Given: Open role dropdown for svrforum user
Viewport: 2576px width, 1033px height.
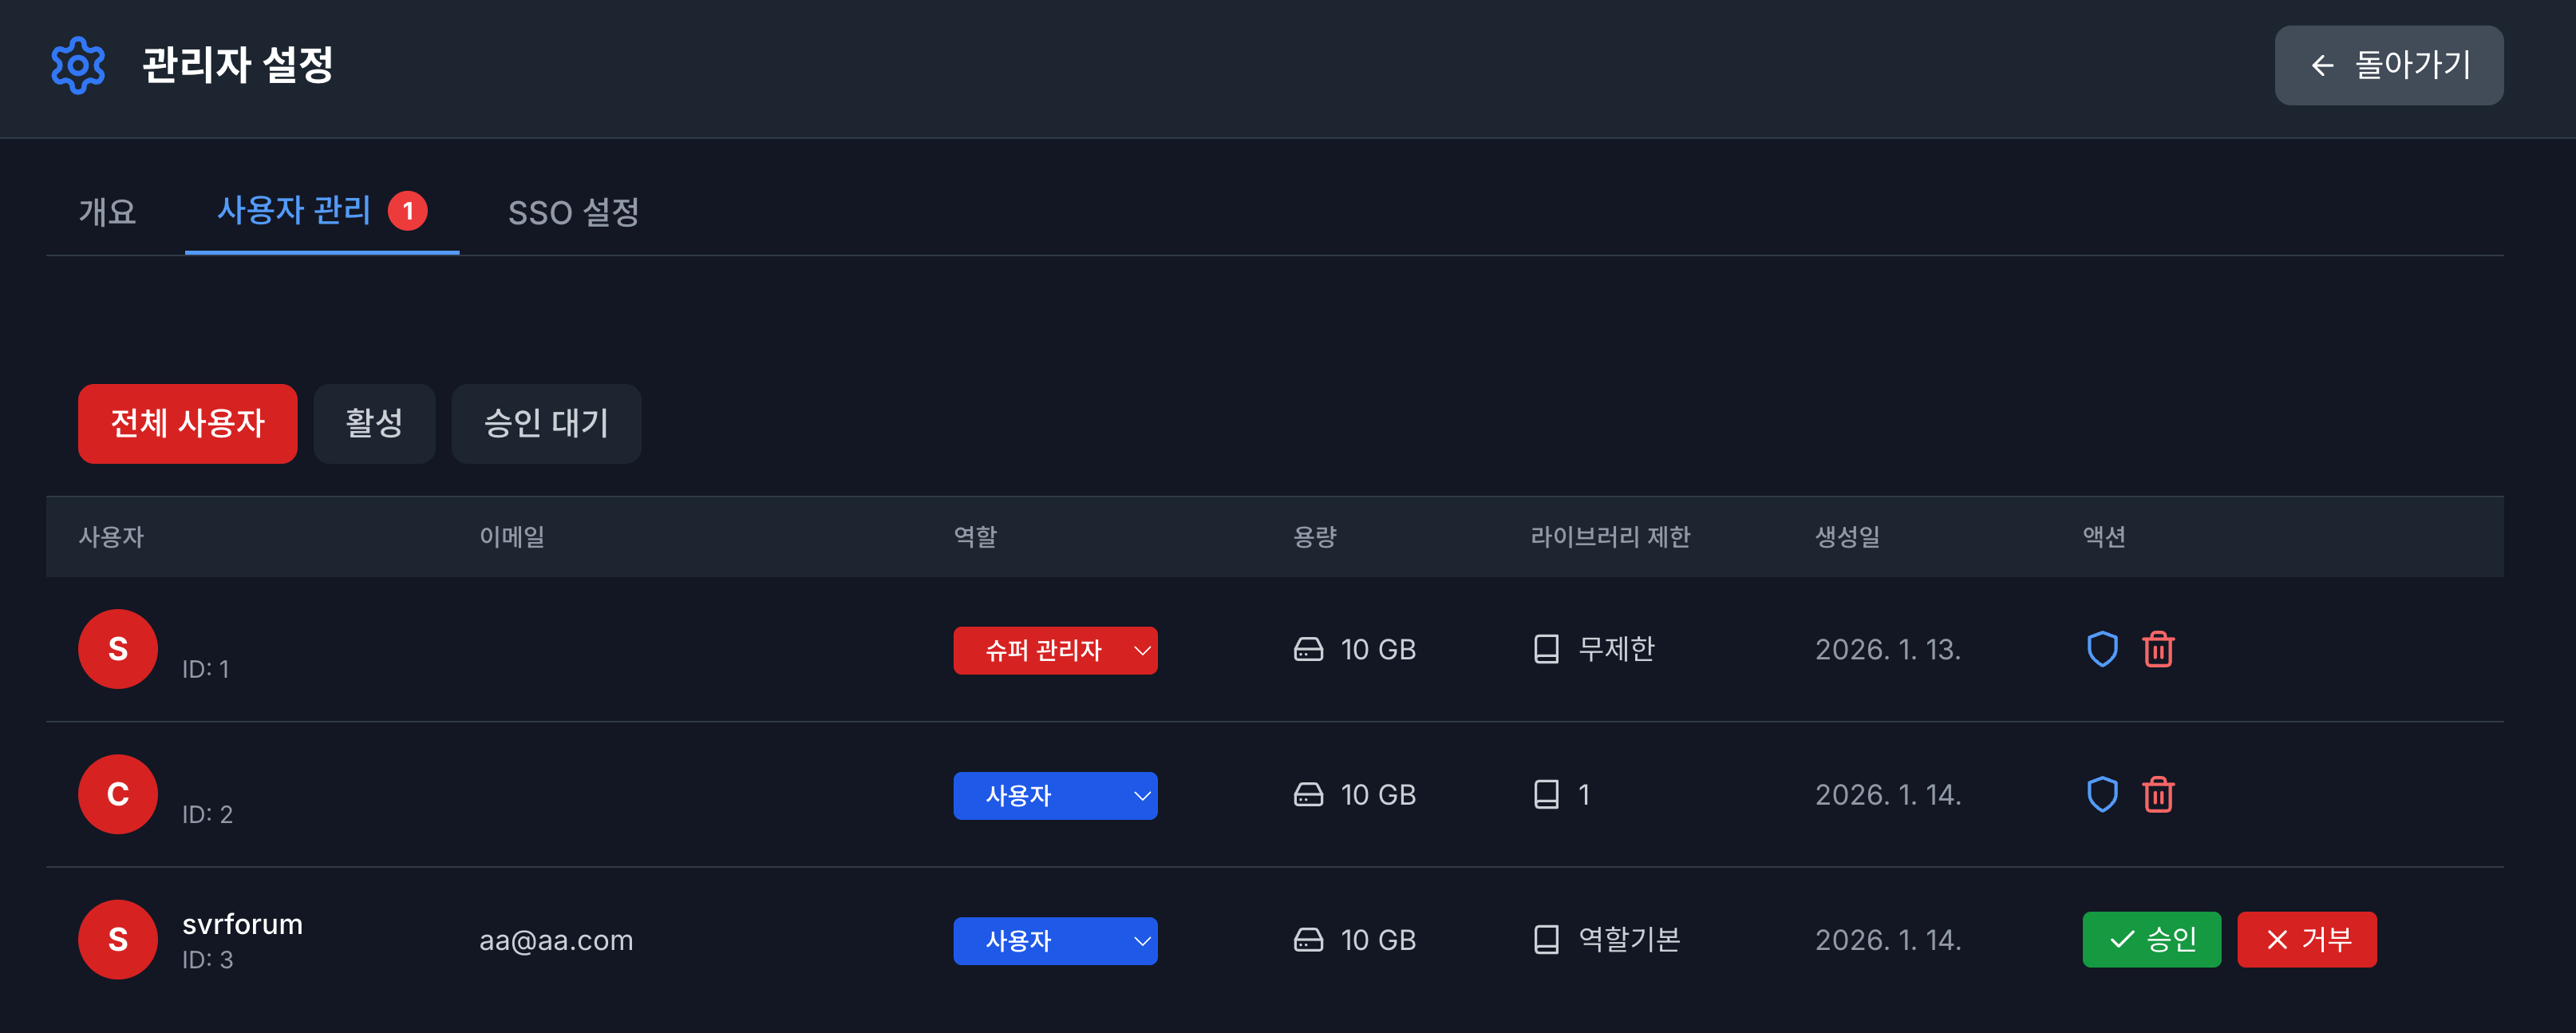Looking at the screenshot, I should coord(1055,941).
